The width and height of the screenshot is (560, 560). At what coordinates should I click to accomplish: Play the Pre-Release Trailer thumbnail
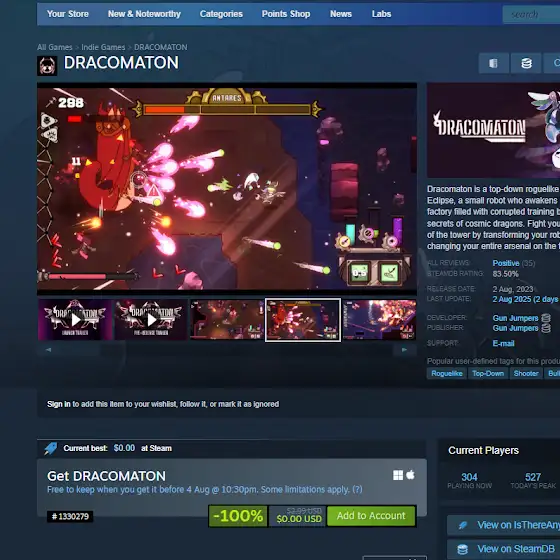click(151, 320)
